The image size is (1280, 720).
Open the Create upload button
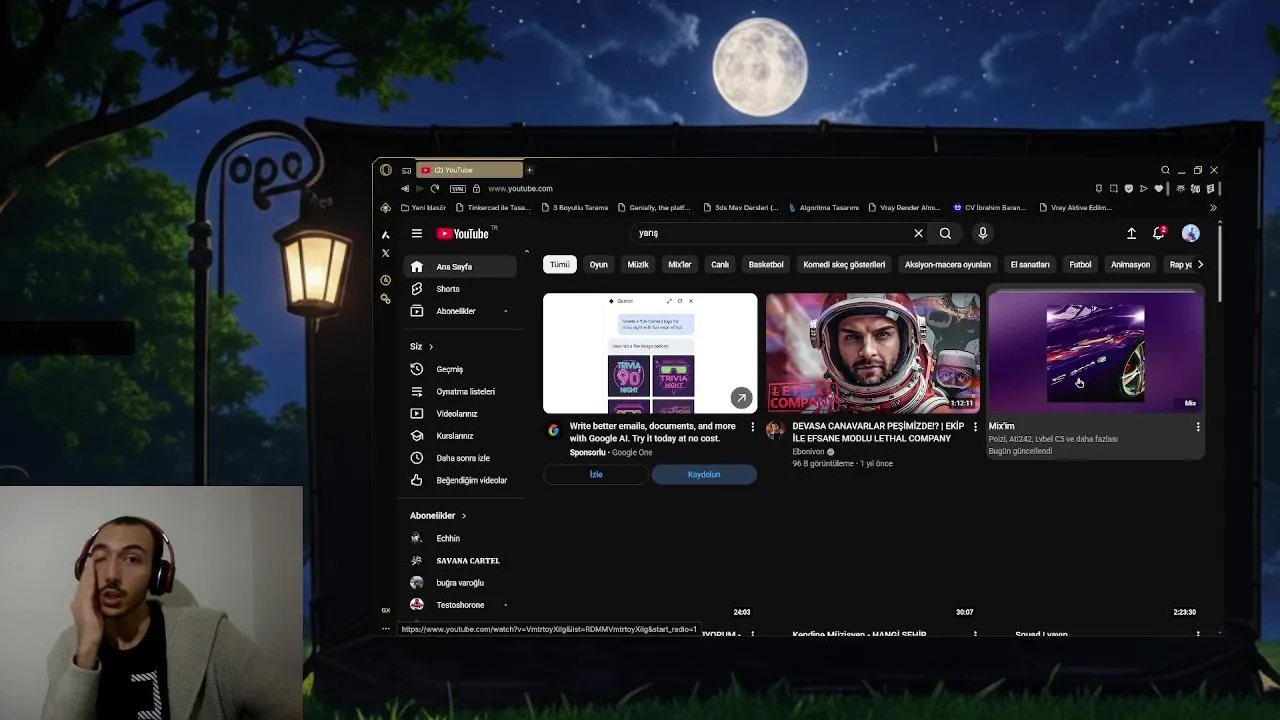pos(1131,233)
